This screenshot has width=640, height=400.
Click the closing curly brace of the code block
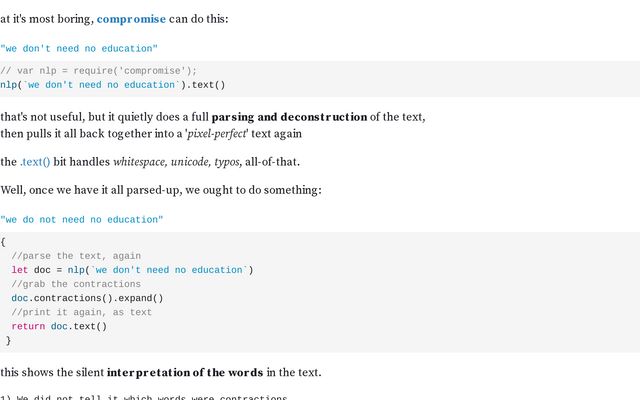tap(8, 340)
